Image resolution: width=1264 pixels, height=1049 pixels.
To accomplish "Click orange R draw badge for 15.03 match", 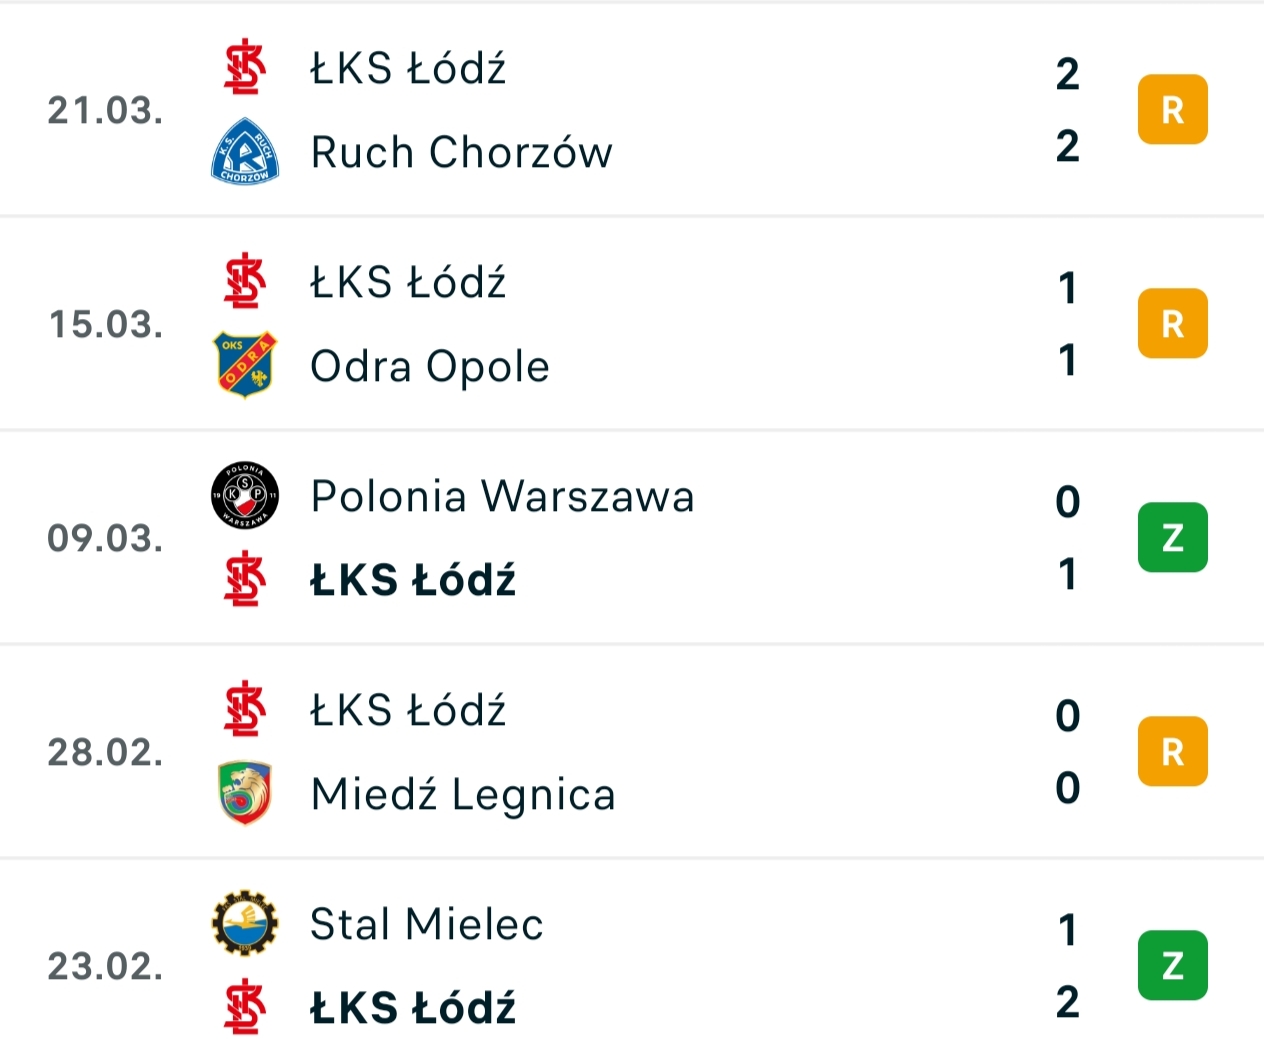I will click(x=1172, y=324).
